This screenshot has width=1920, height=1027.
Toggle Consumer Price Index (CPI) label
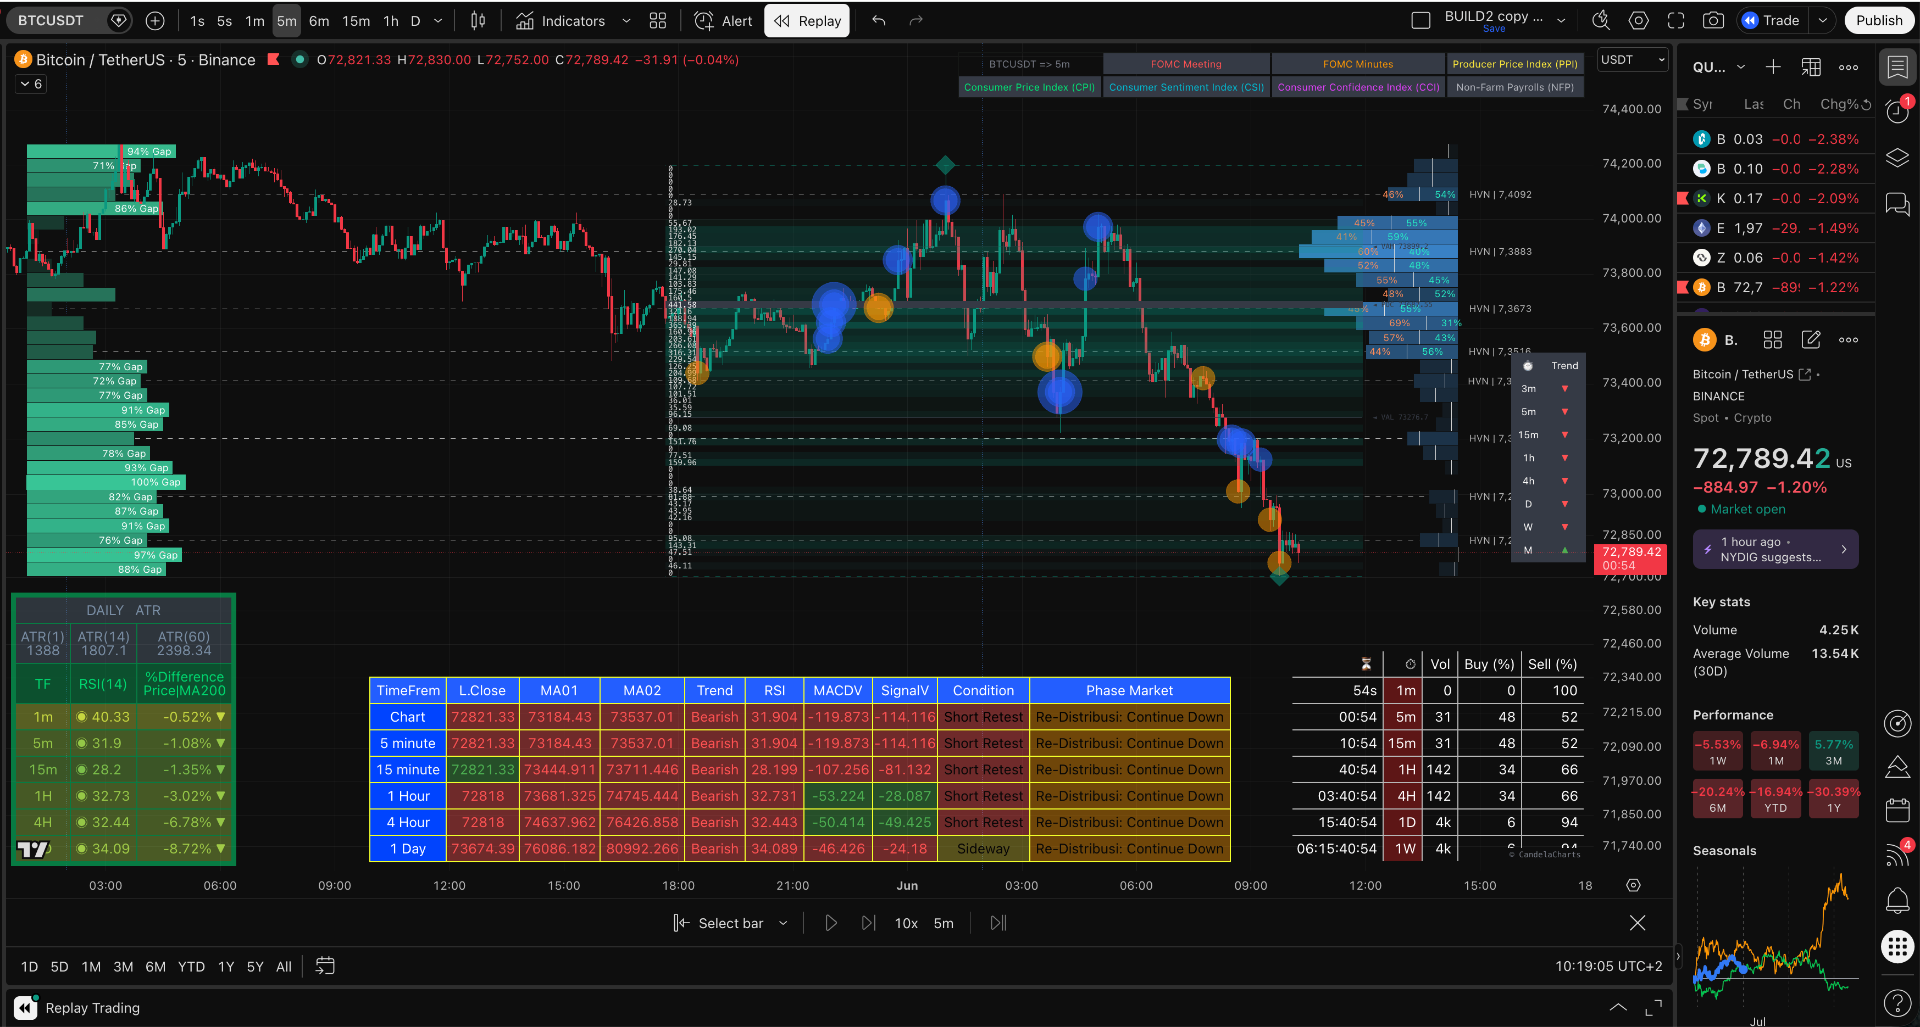click(1029, 87)
